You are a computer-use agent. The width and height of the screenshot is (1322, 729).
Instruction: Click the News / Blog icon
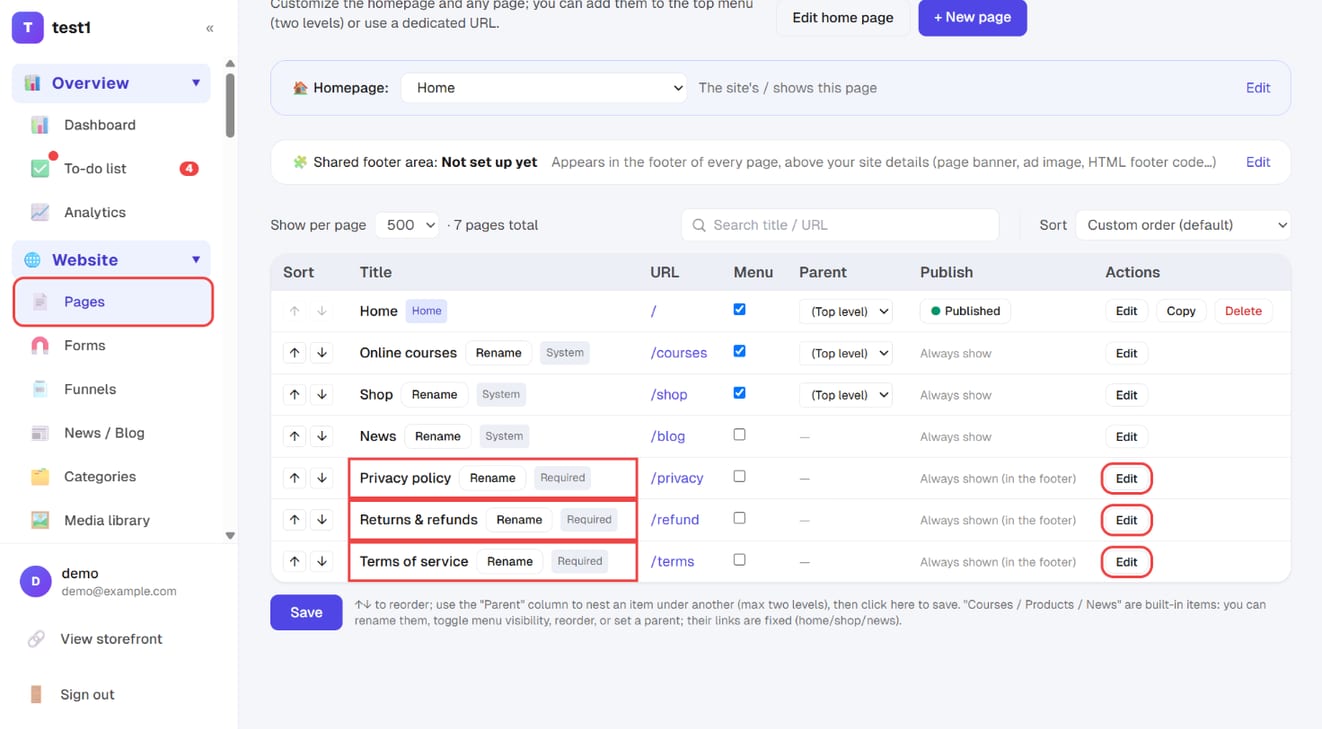[x=40, y=433]
